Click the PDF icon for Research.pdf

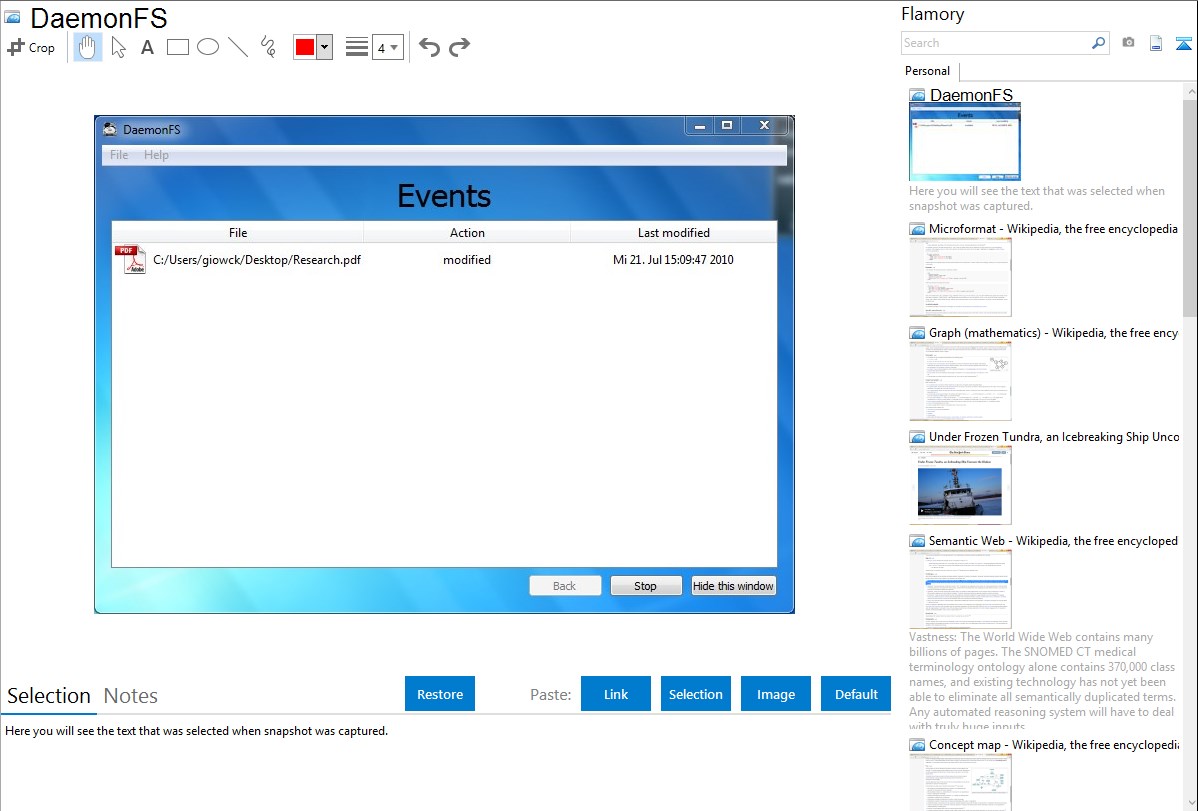pyautogui.click(x=130, y=260)
